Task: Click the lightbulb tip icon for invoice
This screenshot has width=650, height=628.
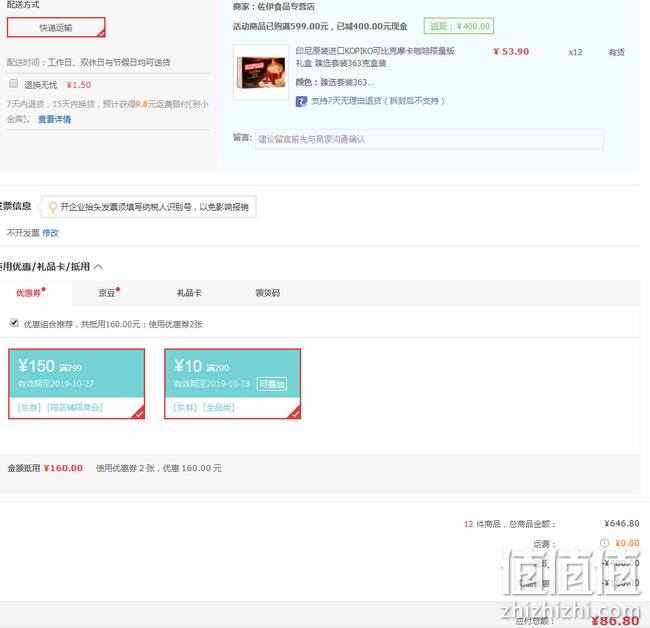Action: pos(53,207)
